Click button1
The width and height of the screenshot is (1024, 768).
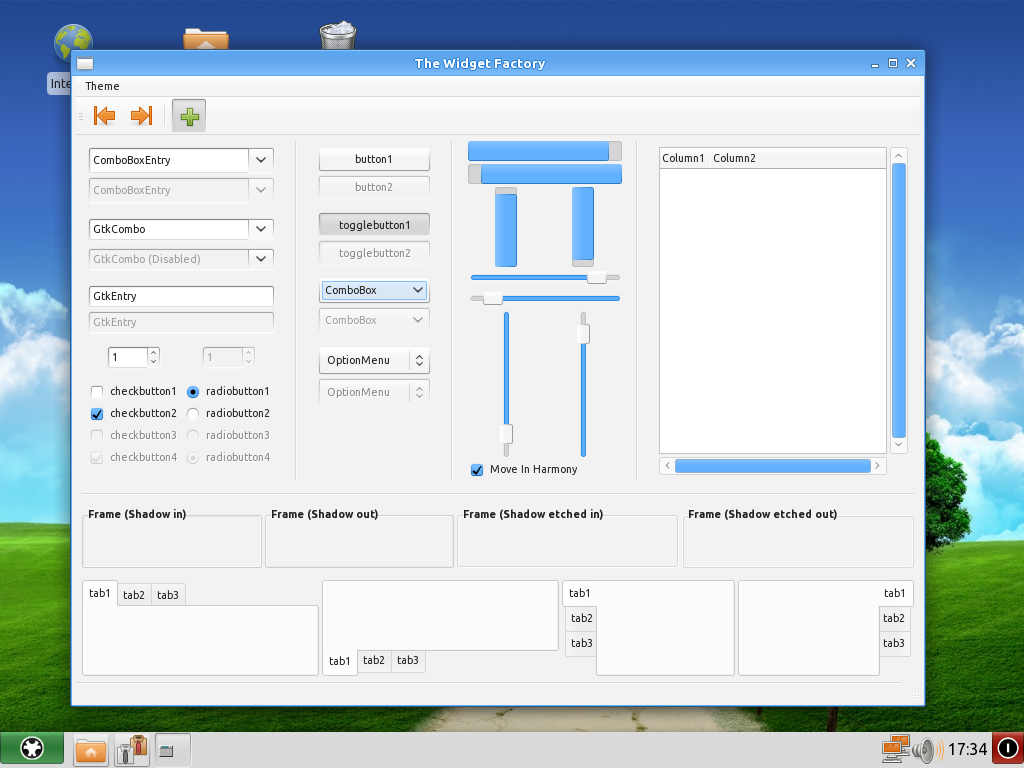click(x=374, y=159)
